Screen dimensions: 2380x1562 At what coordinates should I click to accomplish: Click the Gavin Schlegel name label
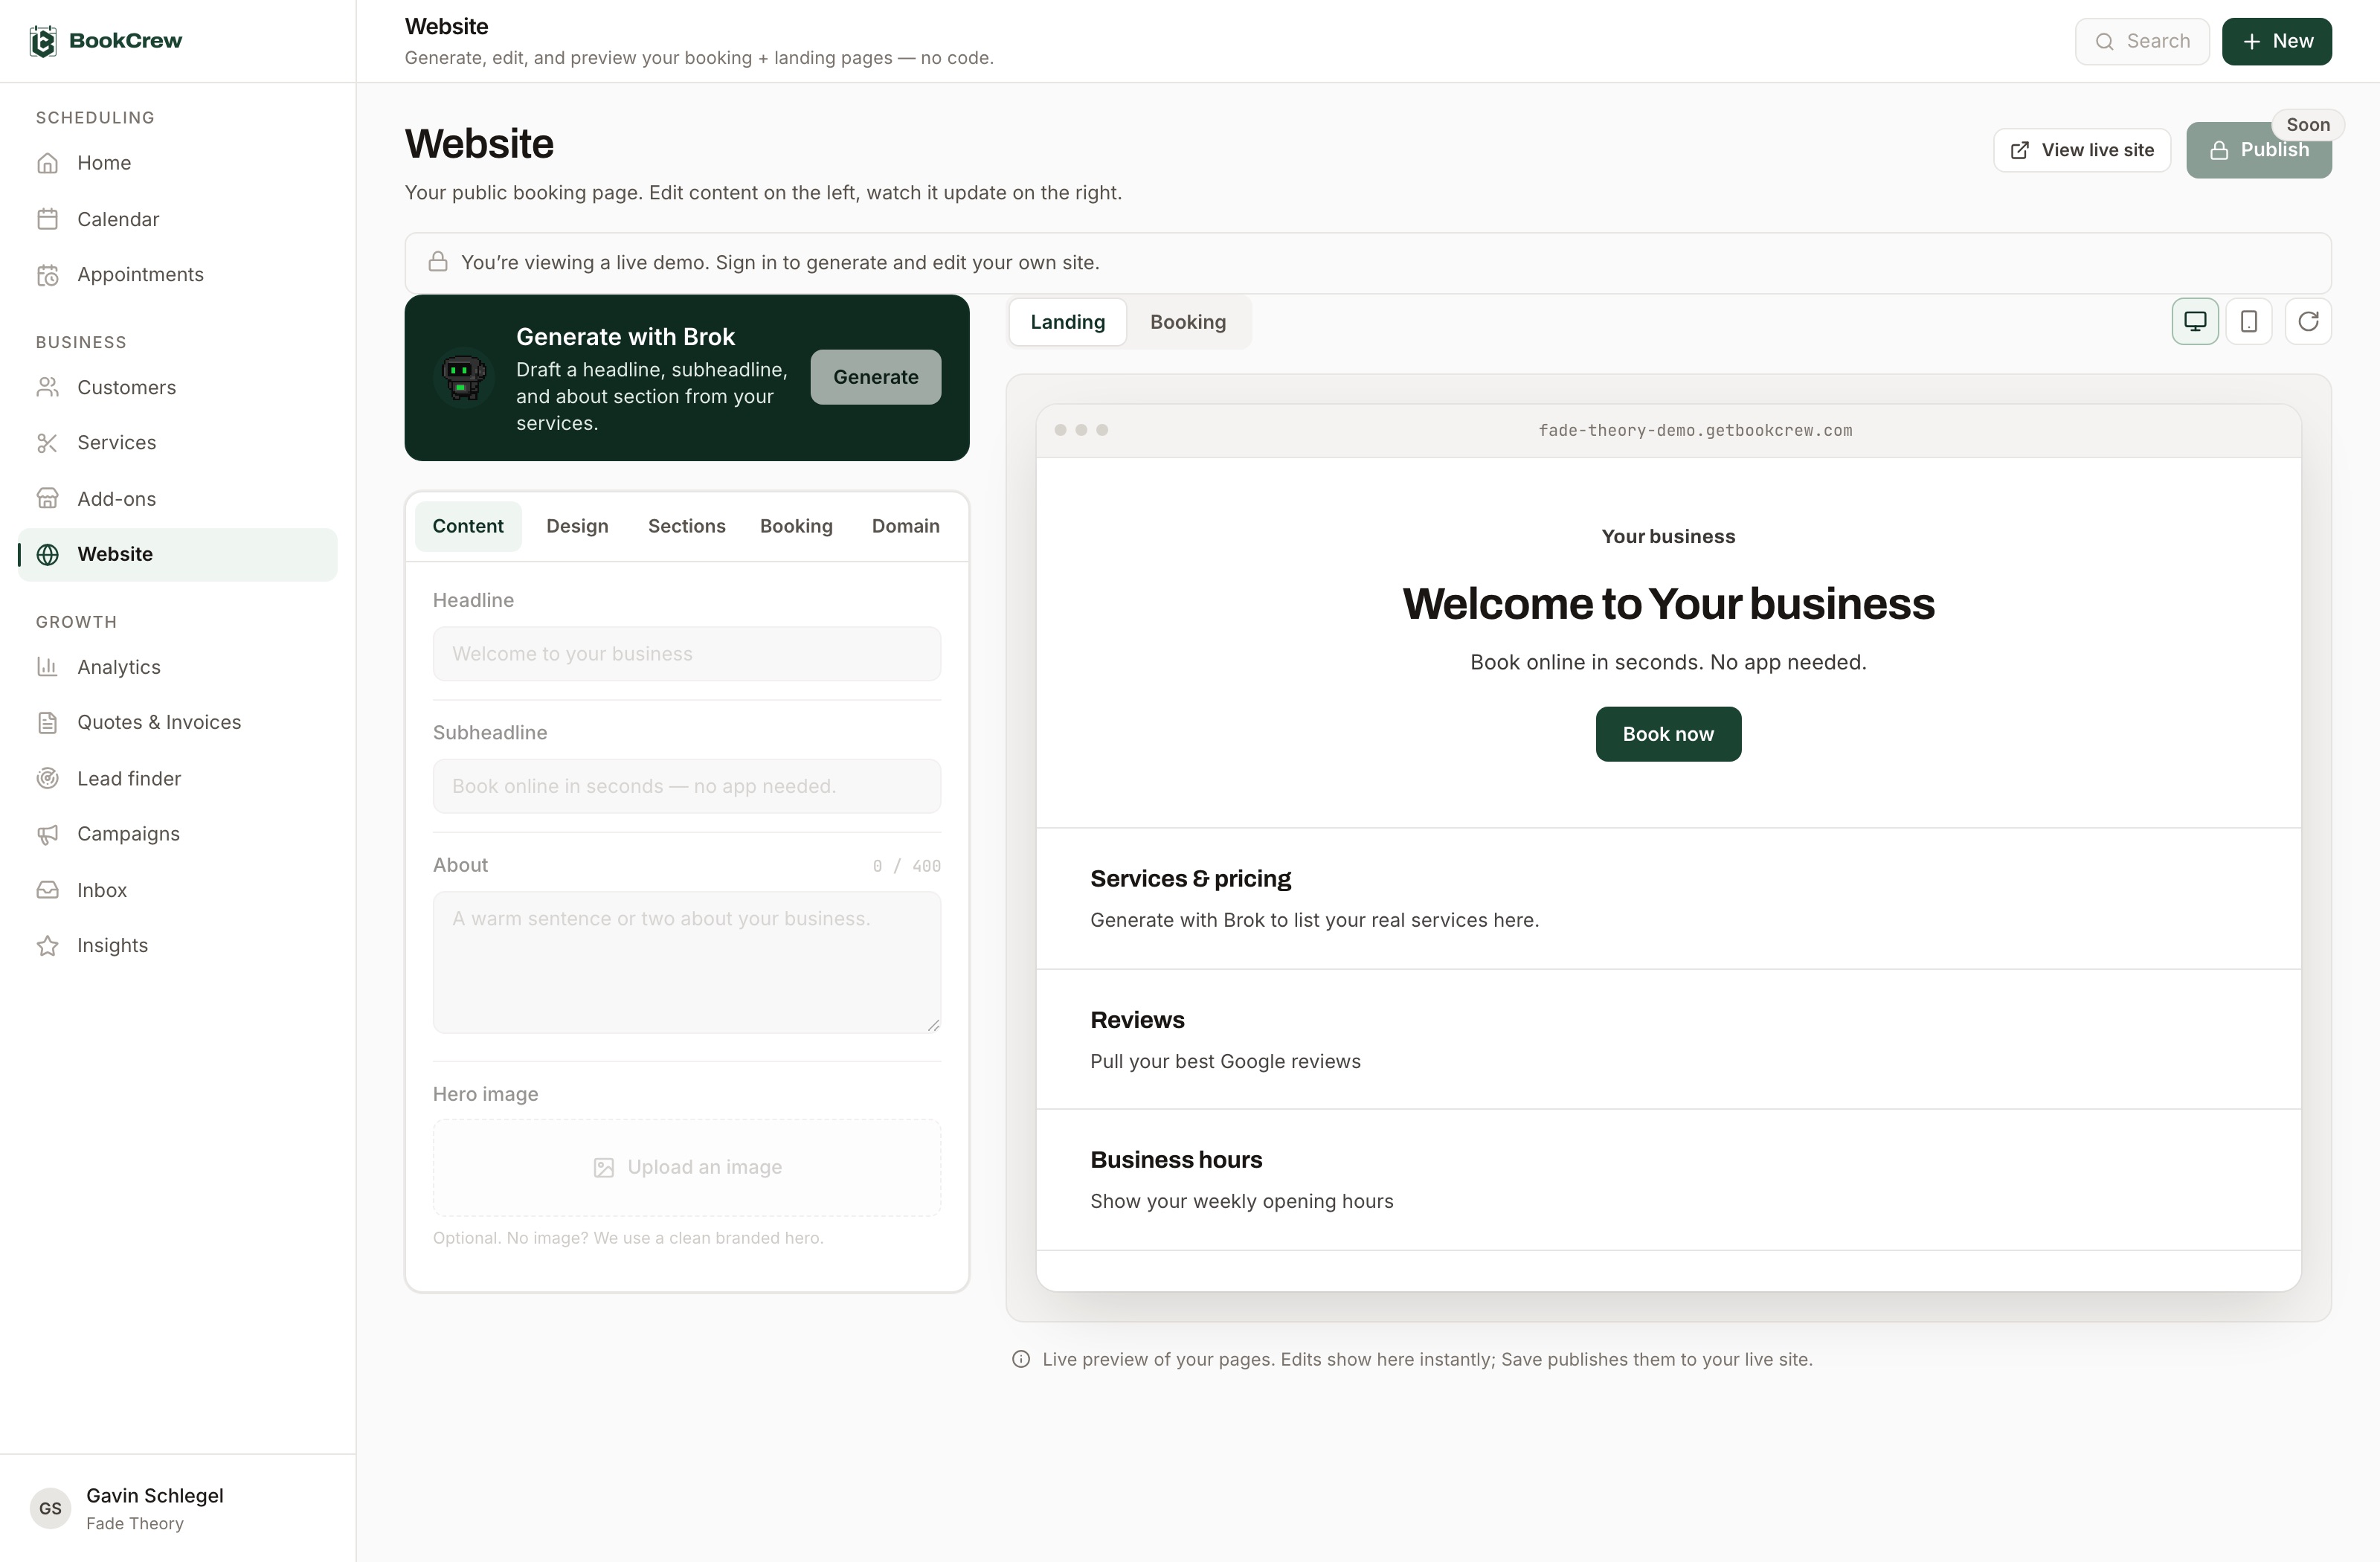point(155,1495)
